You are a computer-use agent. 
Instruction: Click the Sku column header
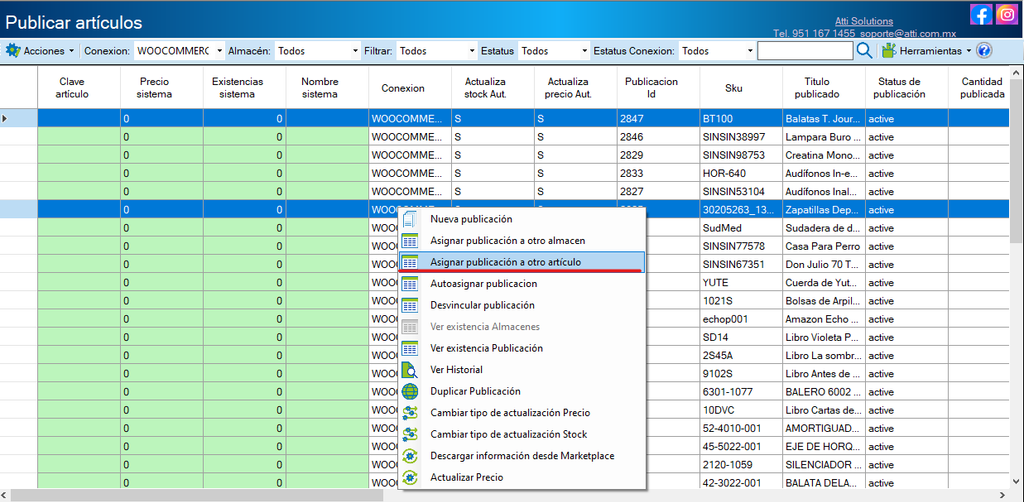click(741, 87)
